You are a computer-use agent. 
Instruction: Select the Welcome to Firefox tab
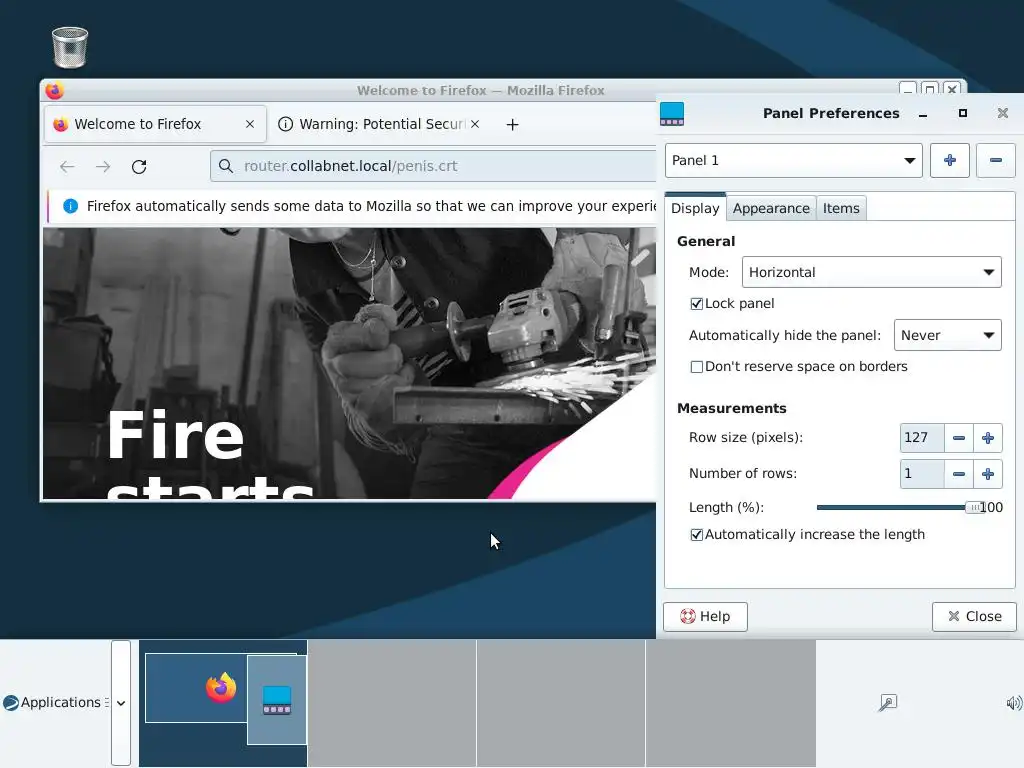coord(155,124)
